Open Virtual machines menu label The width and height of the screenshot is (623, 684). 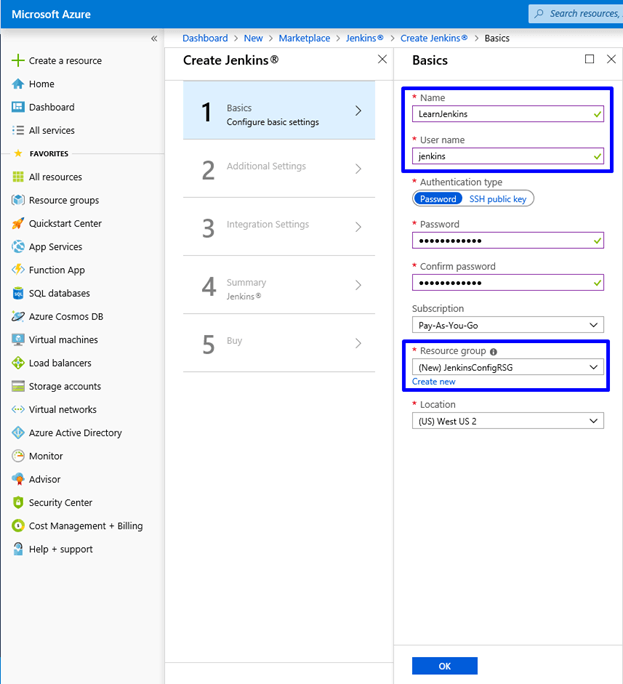[x=63, y=339]
